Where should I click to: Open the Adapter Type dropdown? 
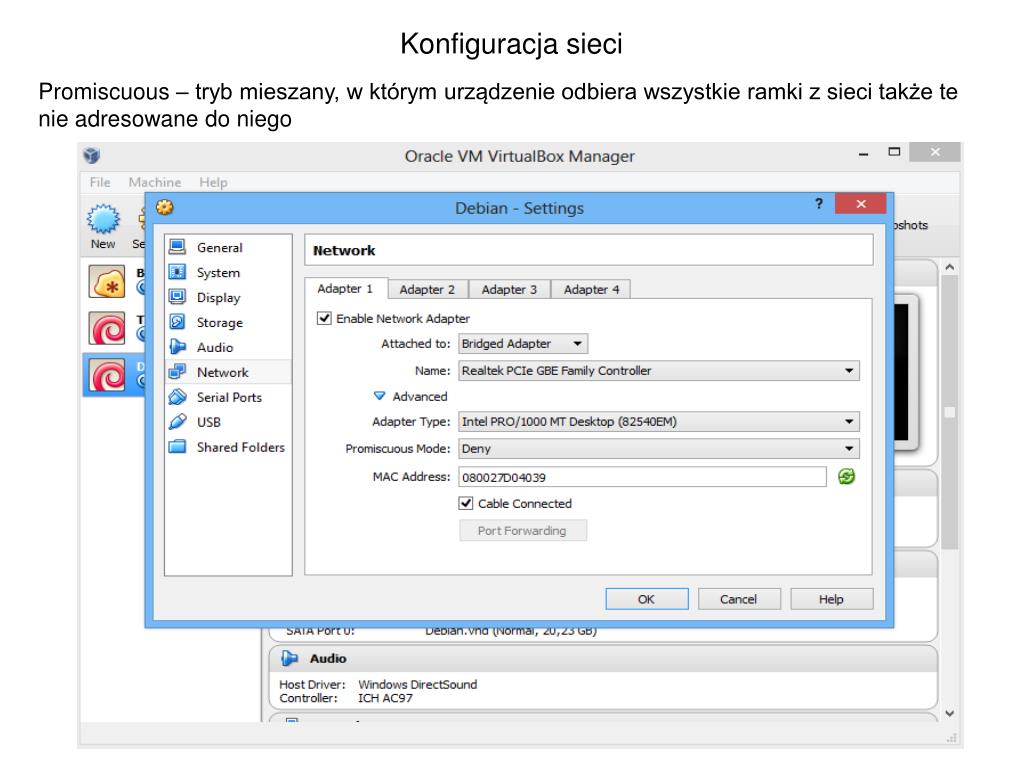point(658,421)
